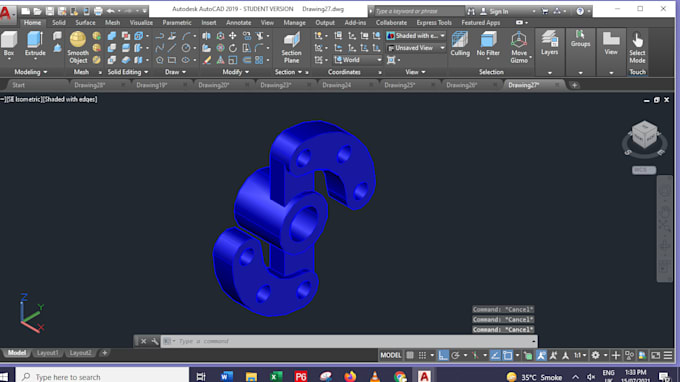Open the Annotate ribbon tab
Viewport: 680px width, 382px height.
pyautogui.click(x=239, y=23)
